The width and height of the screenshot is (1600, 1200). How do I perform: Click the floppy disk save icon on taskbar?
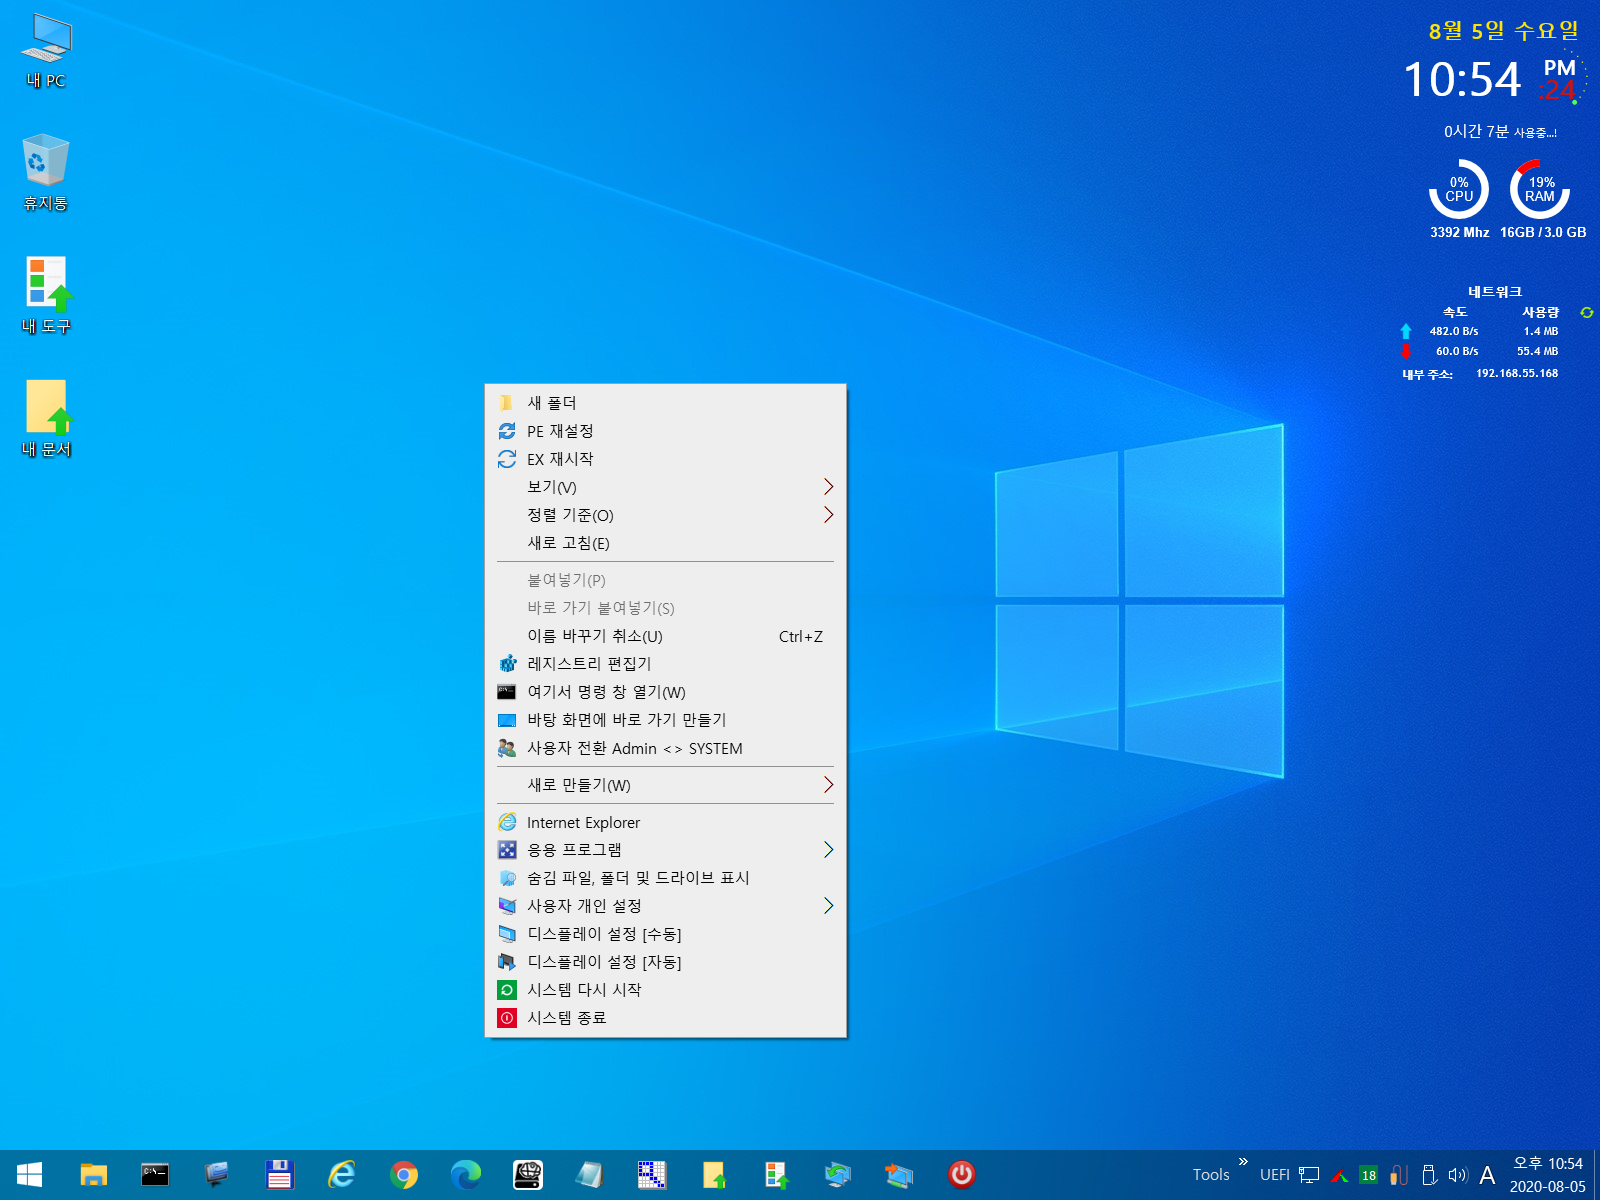[279, 1175]
